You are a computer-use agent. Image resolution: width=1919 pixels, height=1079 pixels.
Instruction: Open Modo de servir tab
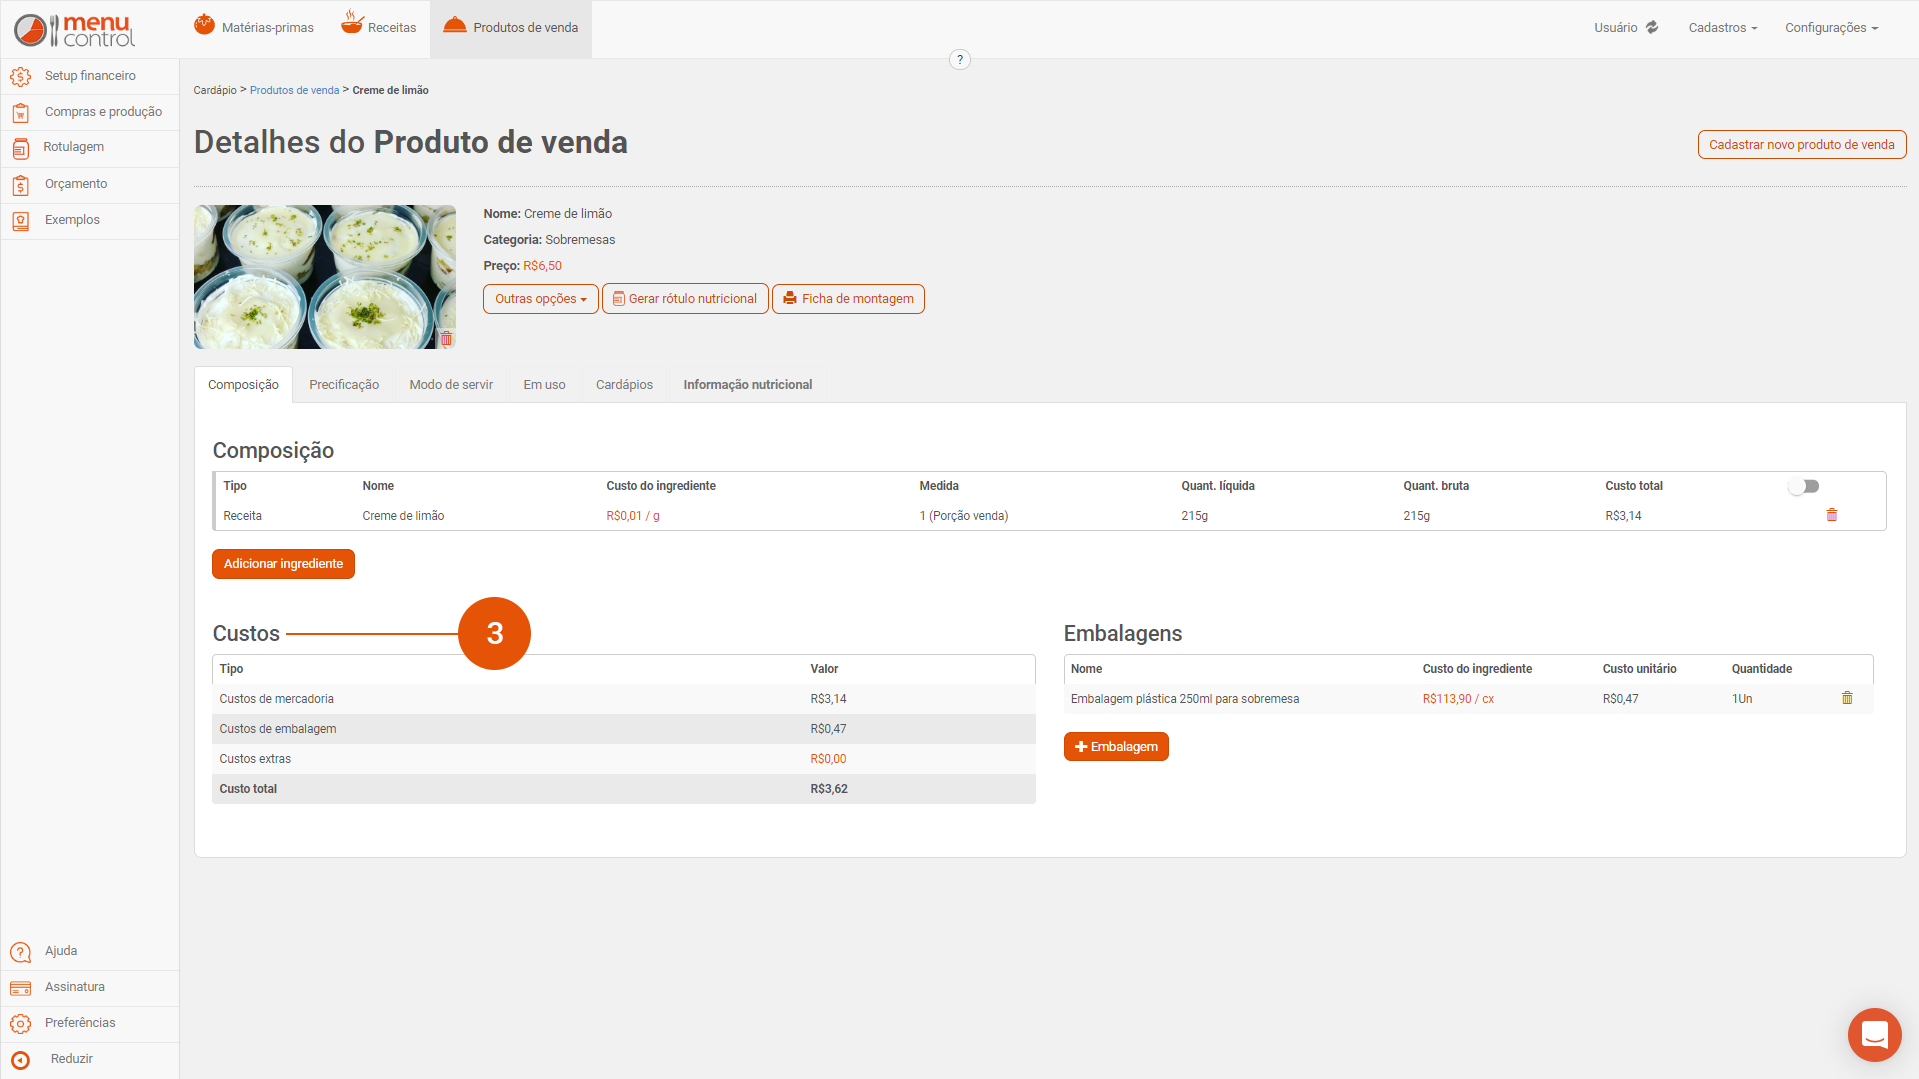pos(451,385)
